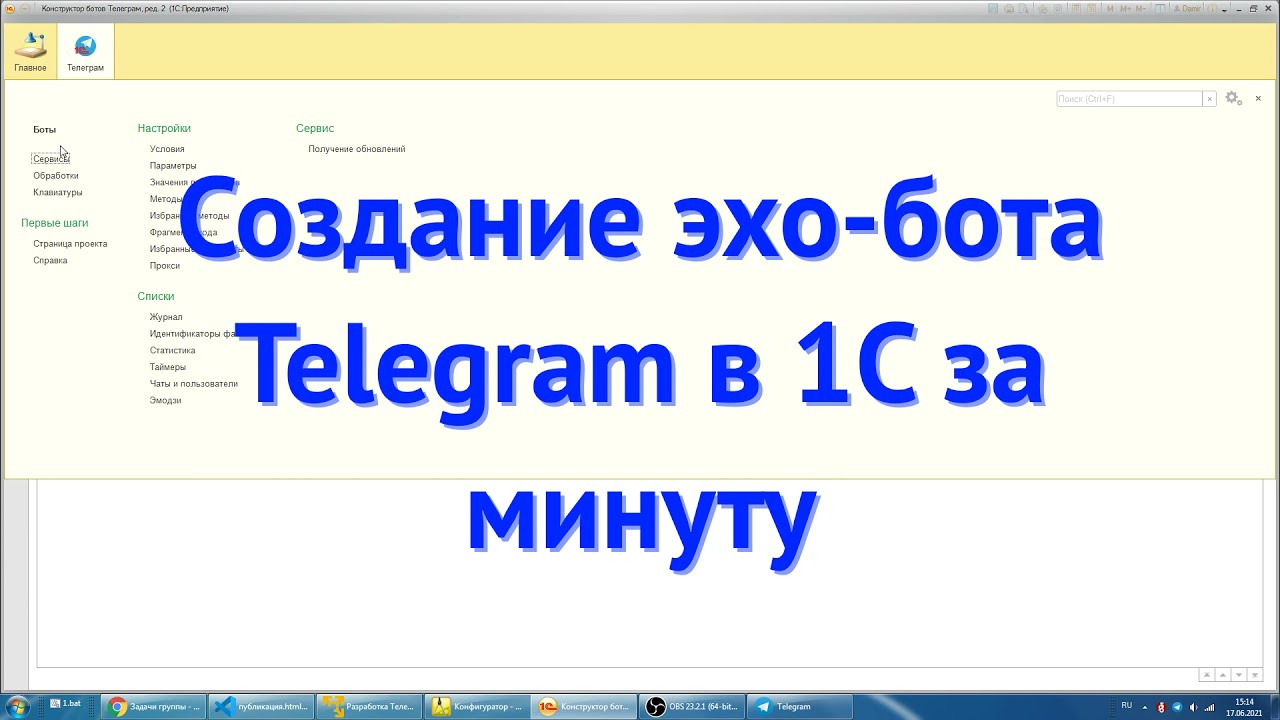Open the Статистика list
This screenshot has height=720, width=1280.
point(173,350)
